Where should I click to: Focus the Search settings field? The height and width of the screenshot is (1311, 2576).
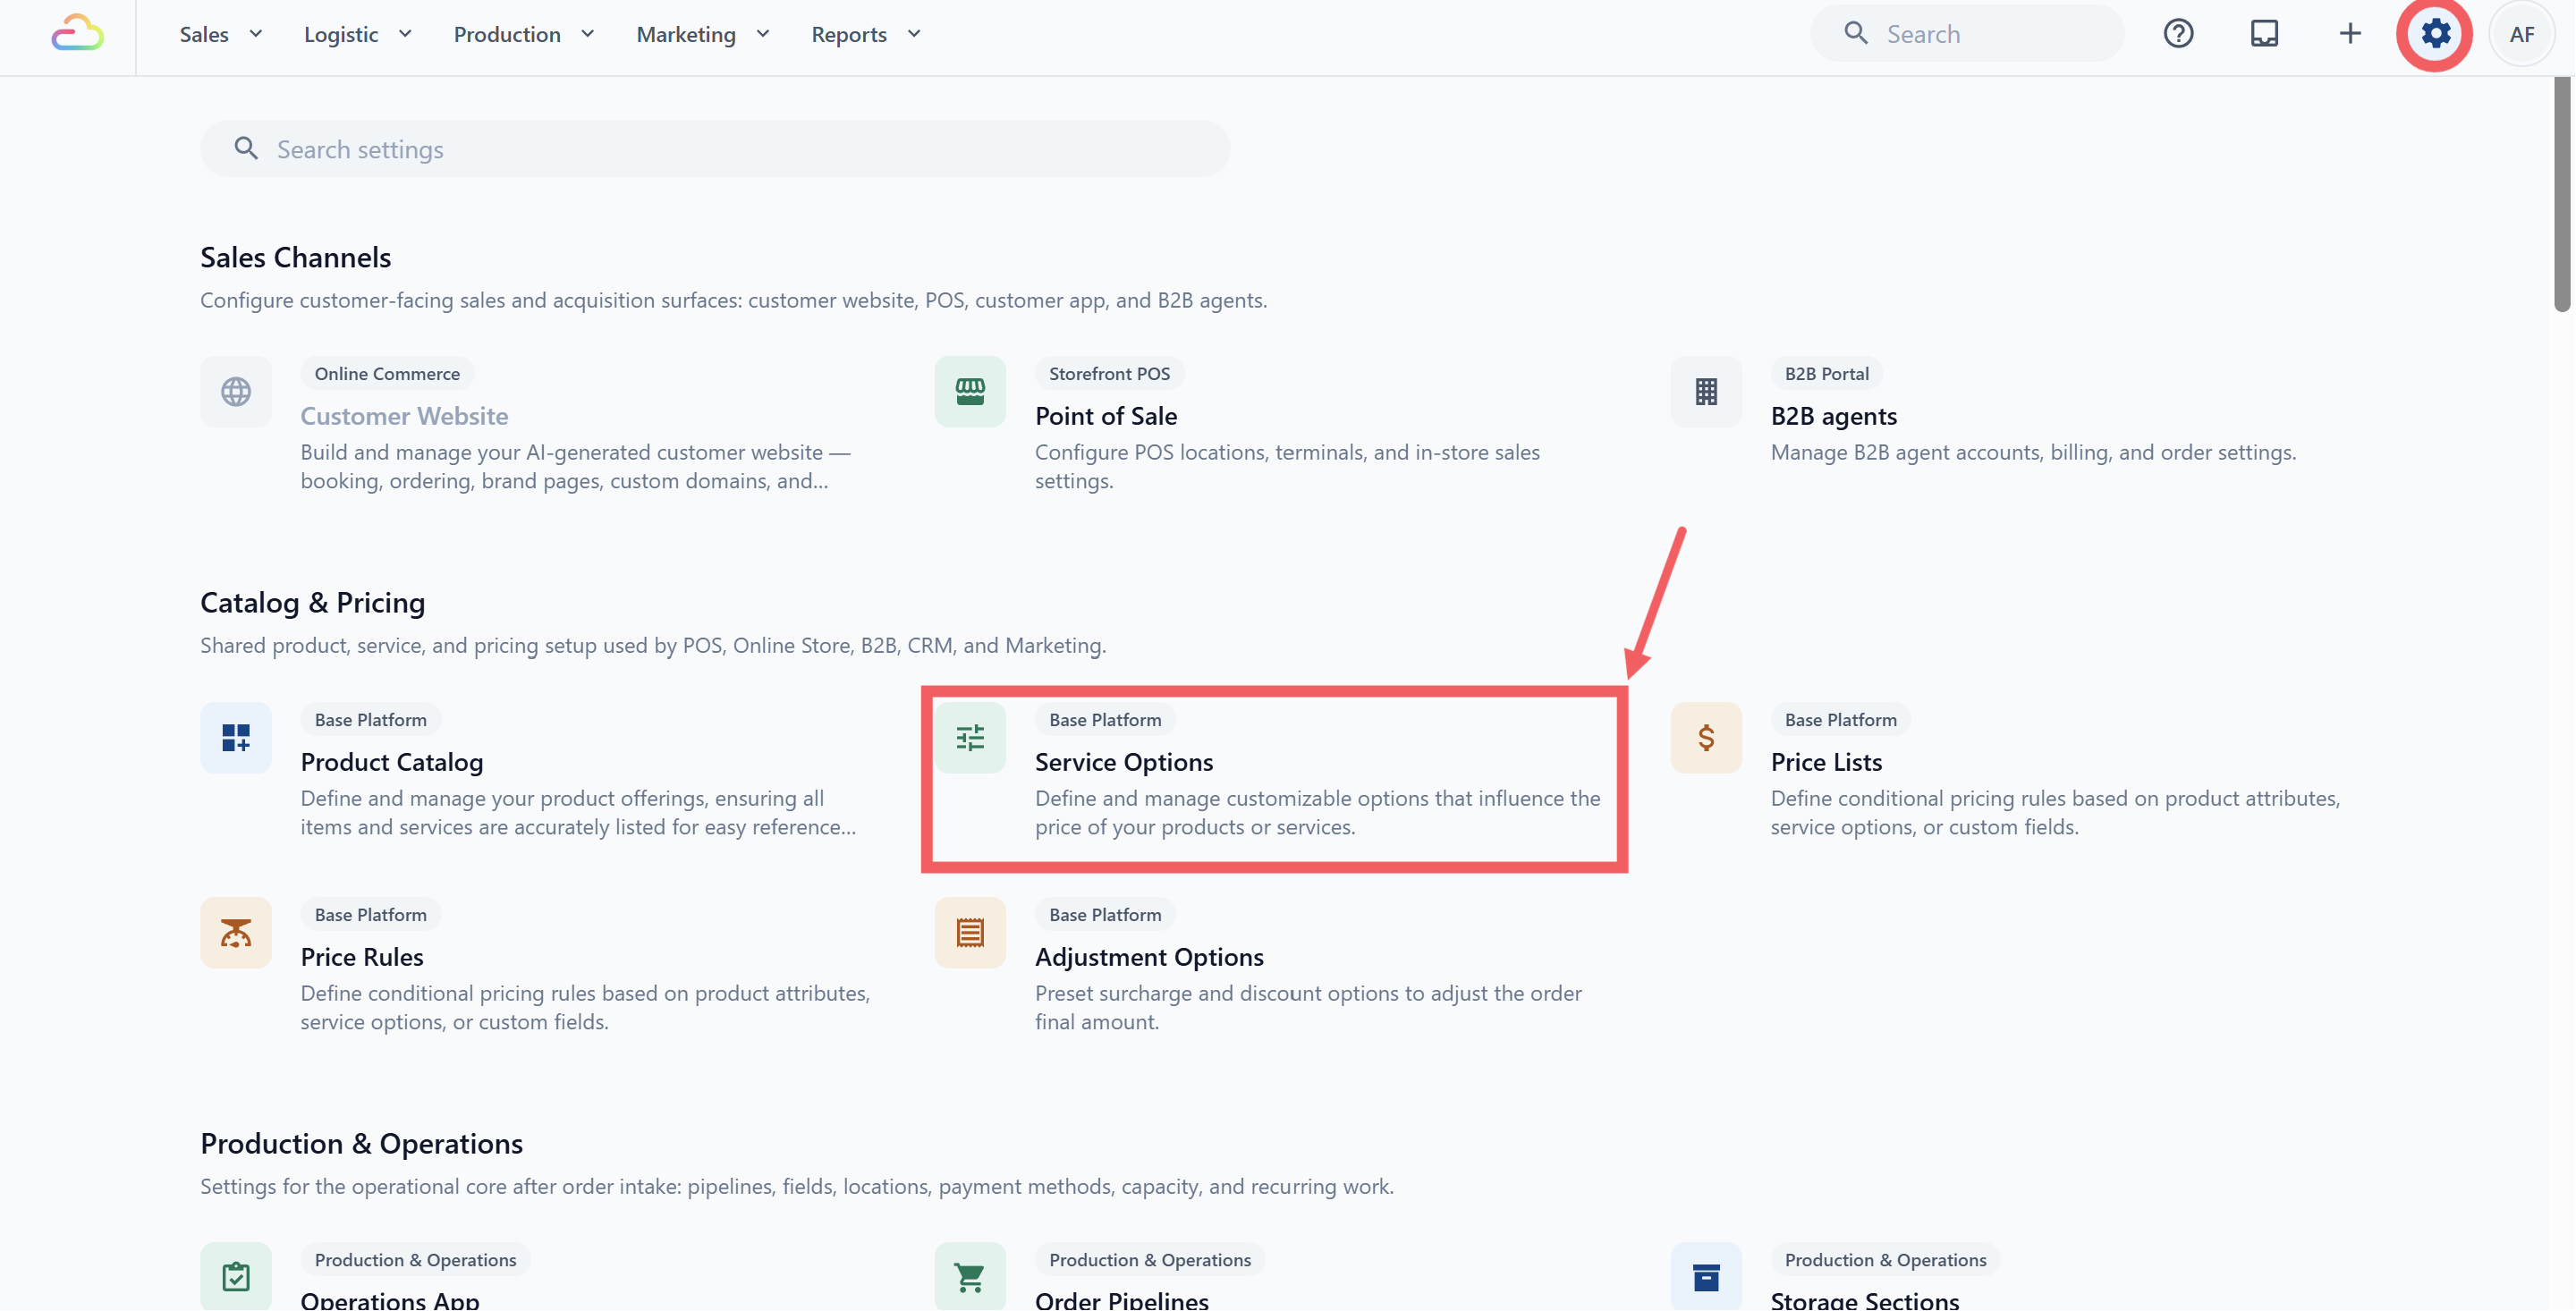click(715, 149)
